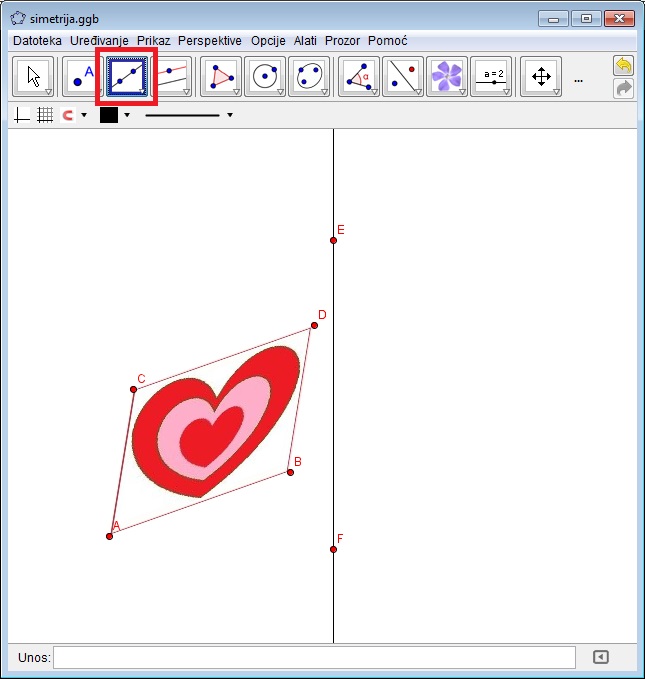This screenshot has width=645, height=679.
Task: Click the black line color swatch
Action: tap(109, 115)
